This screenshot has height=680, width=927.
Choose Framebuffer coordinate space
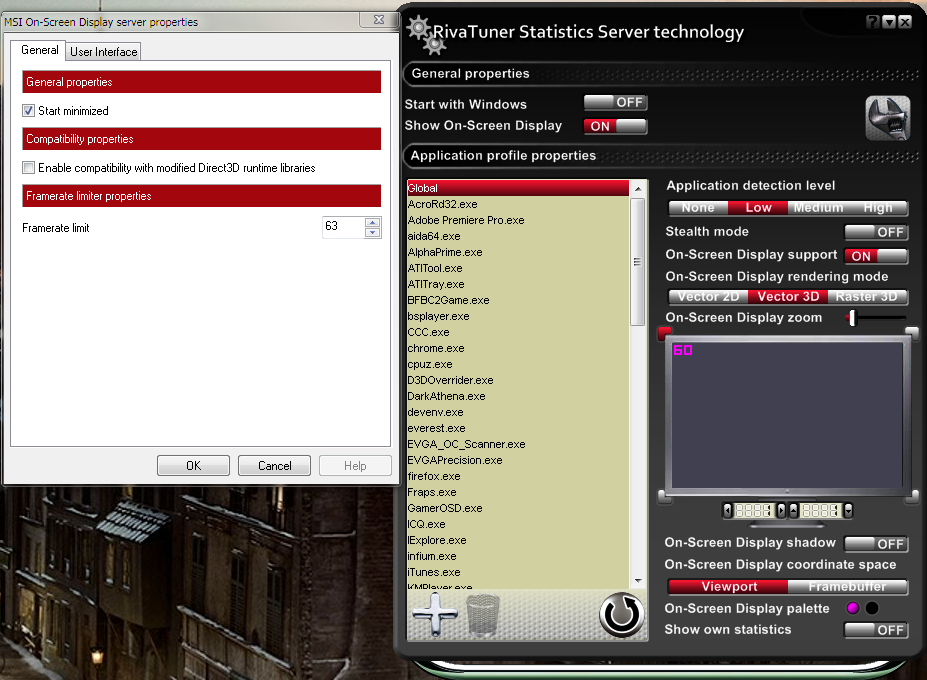coord(848,586)
